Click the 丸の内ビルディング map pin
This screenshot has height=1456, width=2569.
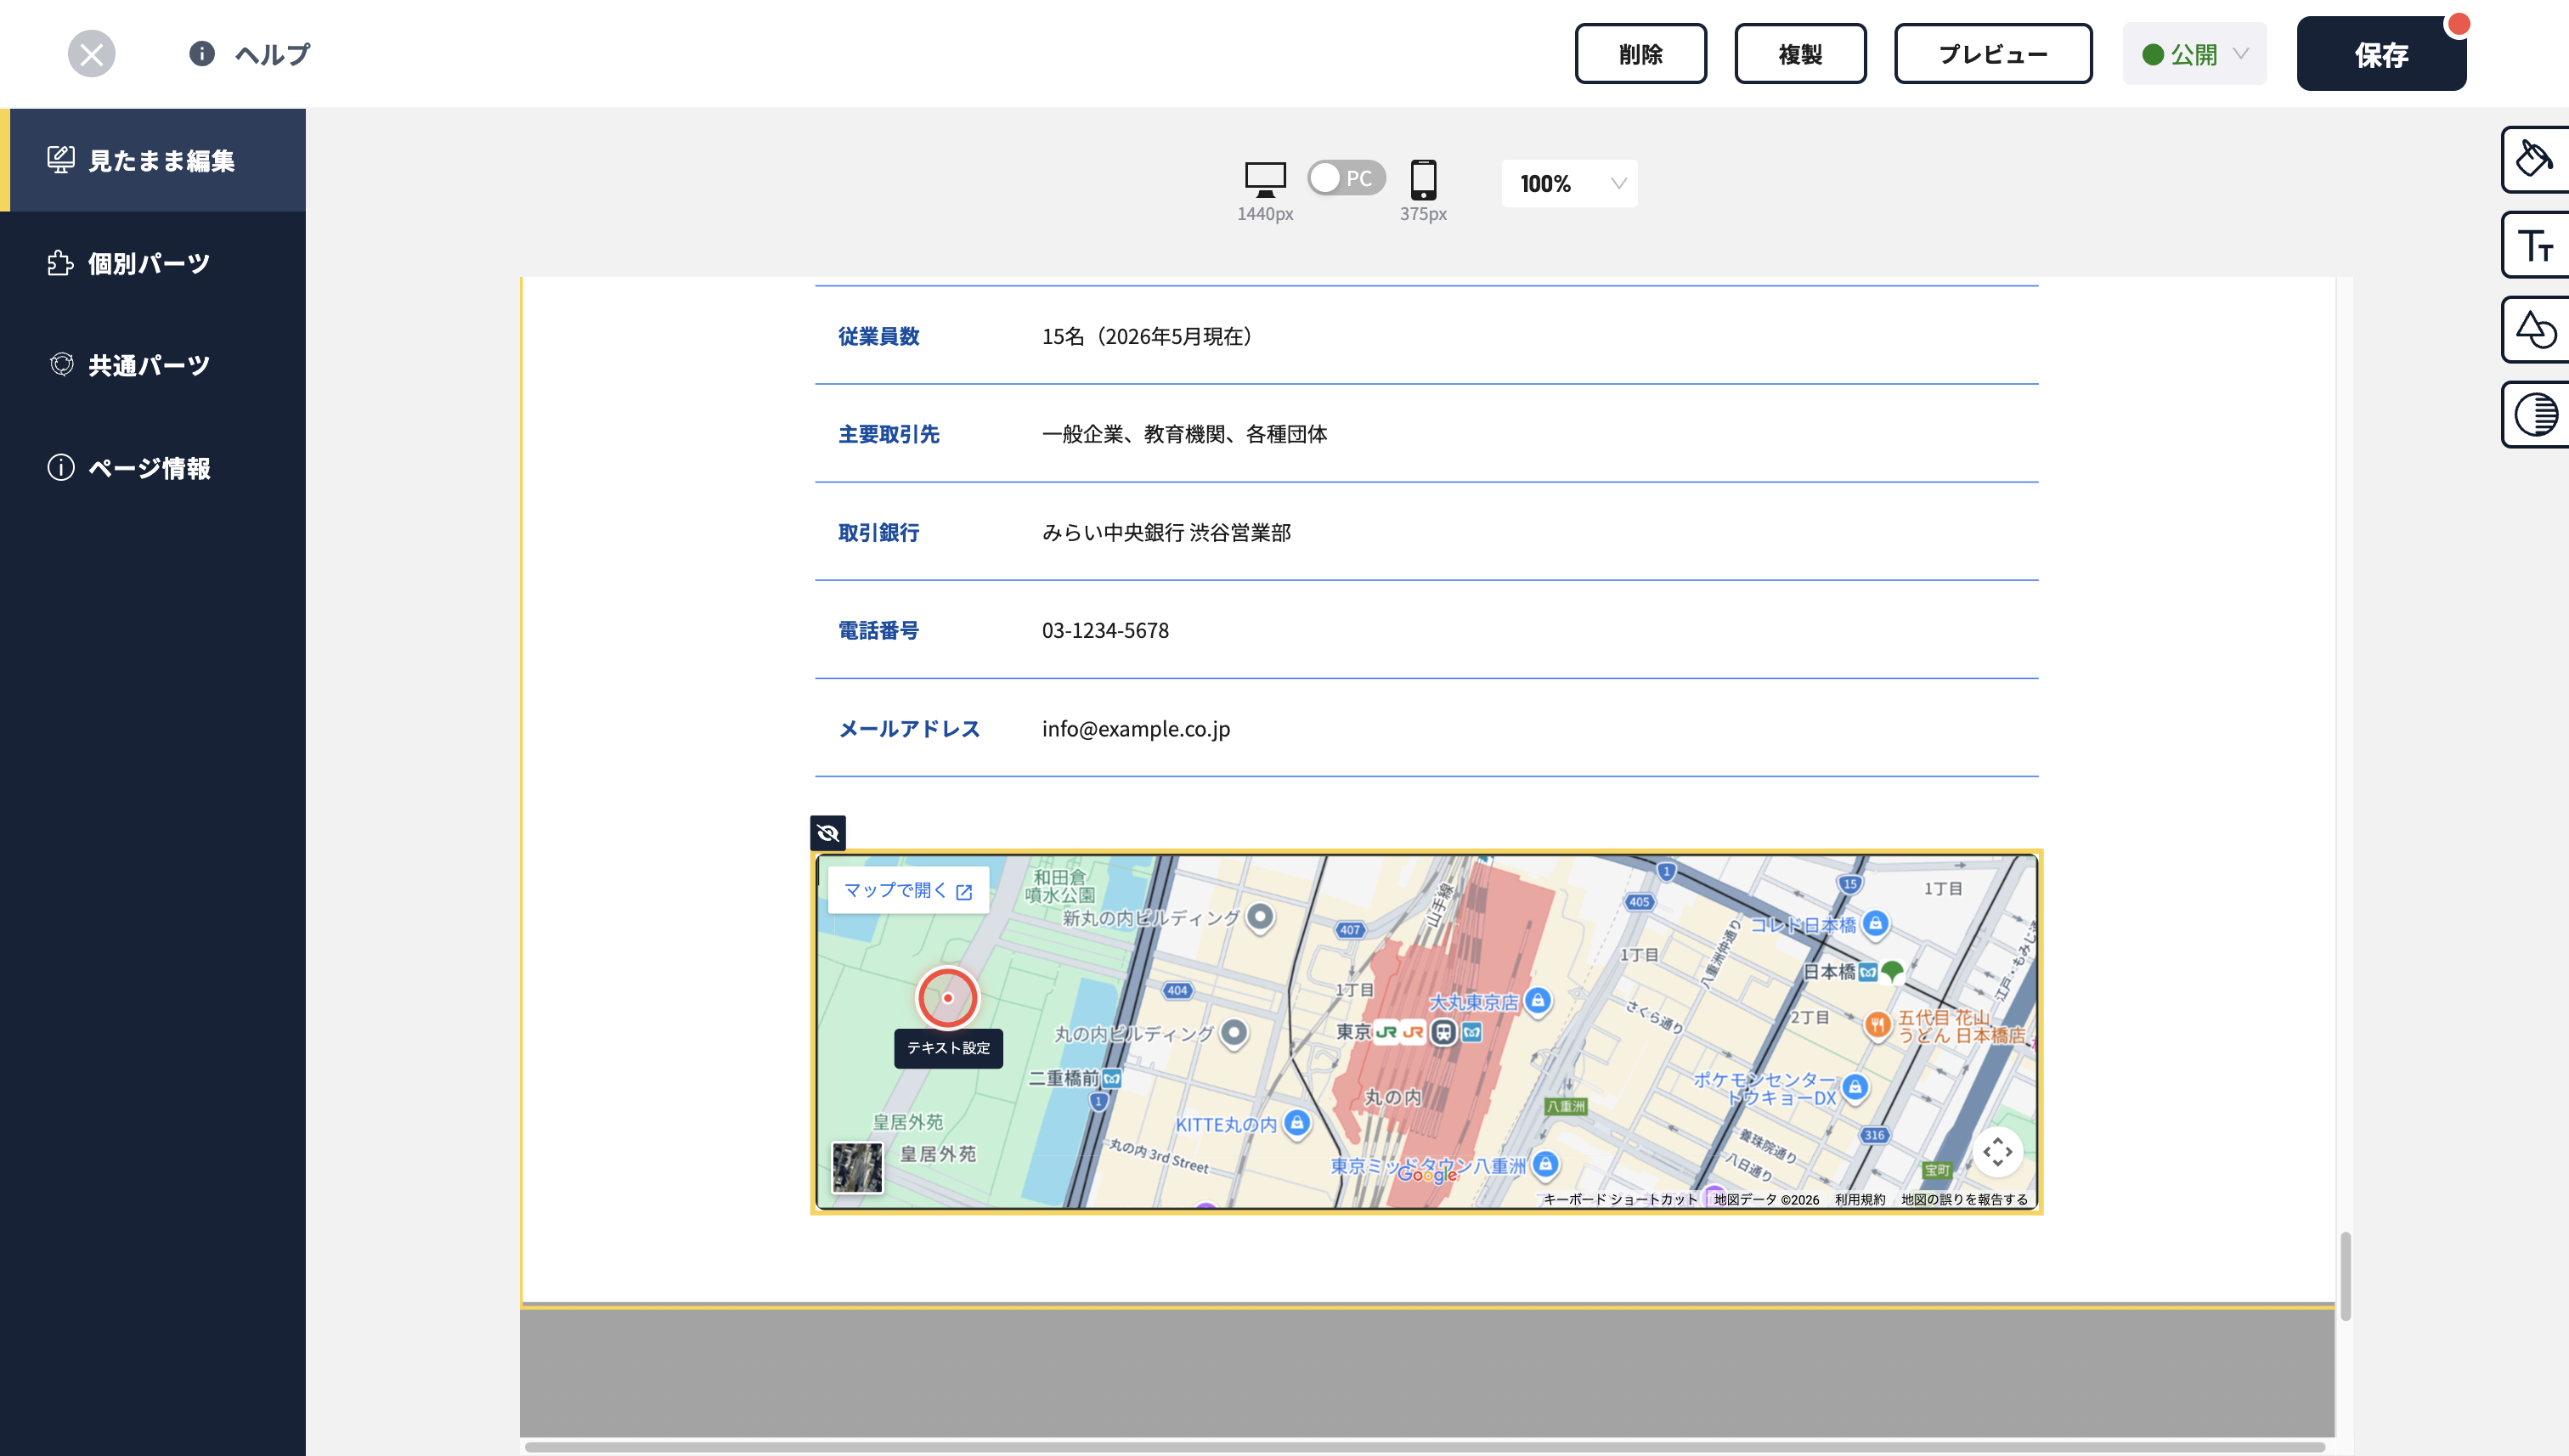point(1235,1032)
